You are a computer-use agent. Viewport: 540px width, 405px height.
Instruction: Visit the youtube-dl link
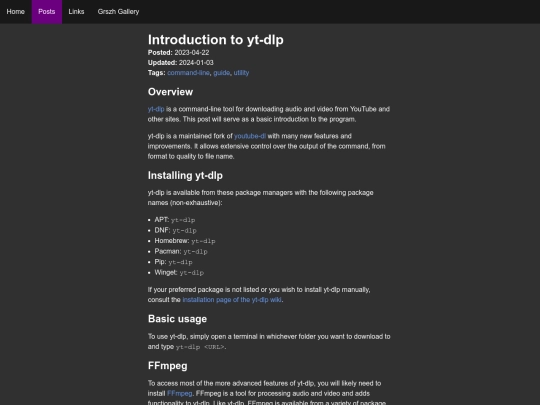250,136
